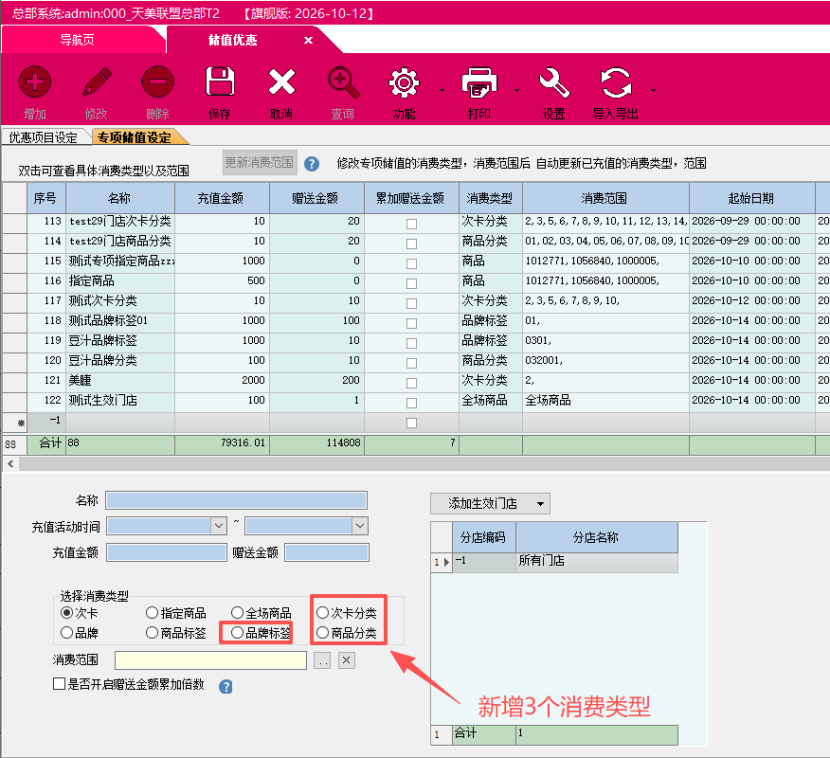Click the help icon beside 更新消费范围
This screenshot has width=830, height=758.
point(312,164)
